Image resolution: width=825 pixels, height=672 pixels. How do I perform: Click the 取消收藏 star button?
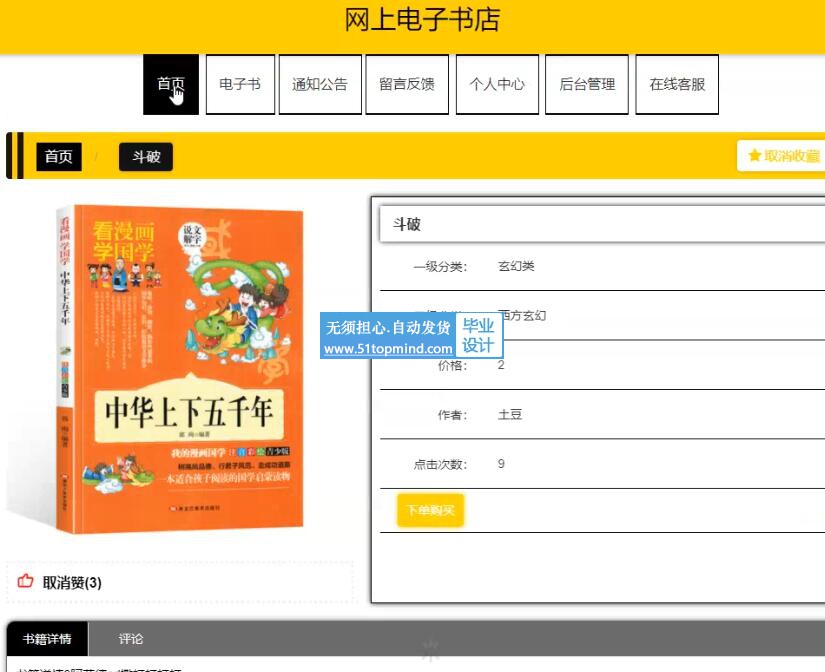pyautogui.click(x=782, y=156)
